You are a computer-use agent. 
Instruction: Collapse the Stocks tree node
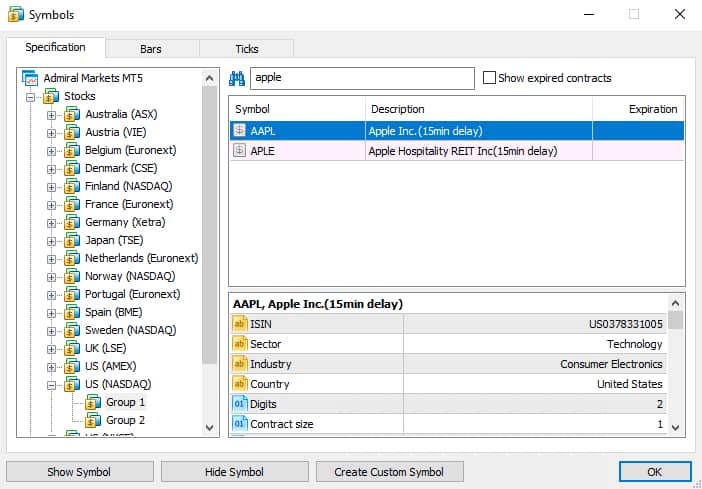coord(30,97)
